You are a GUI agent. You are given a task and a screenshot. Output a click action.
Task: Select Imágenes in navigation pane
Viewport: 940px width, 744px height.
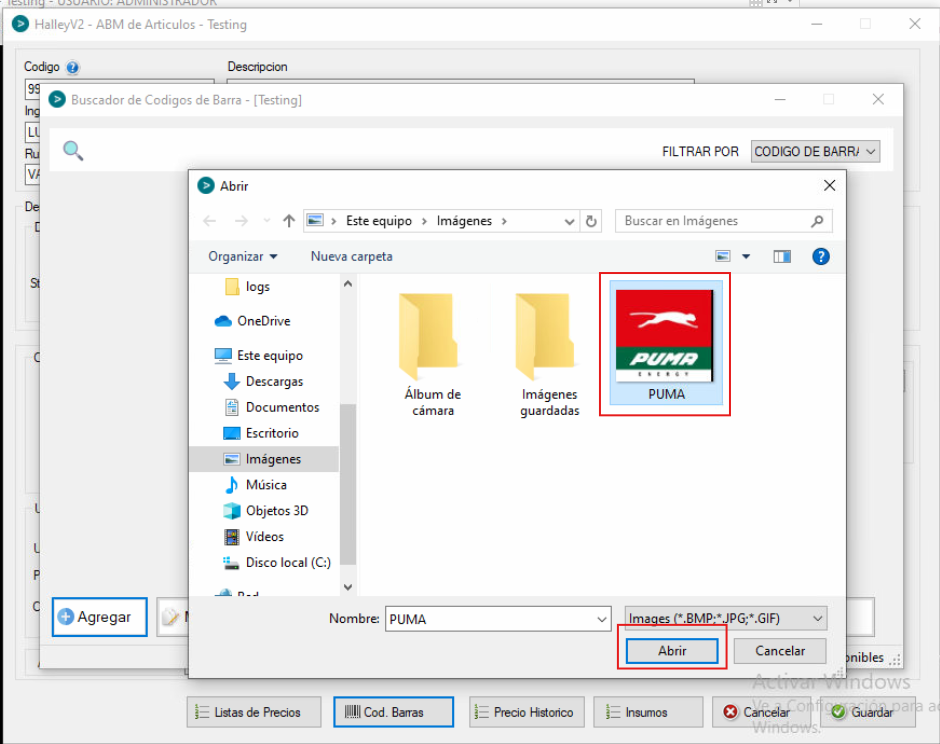pyautogui.click(x=264, y=459)
